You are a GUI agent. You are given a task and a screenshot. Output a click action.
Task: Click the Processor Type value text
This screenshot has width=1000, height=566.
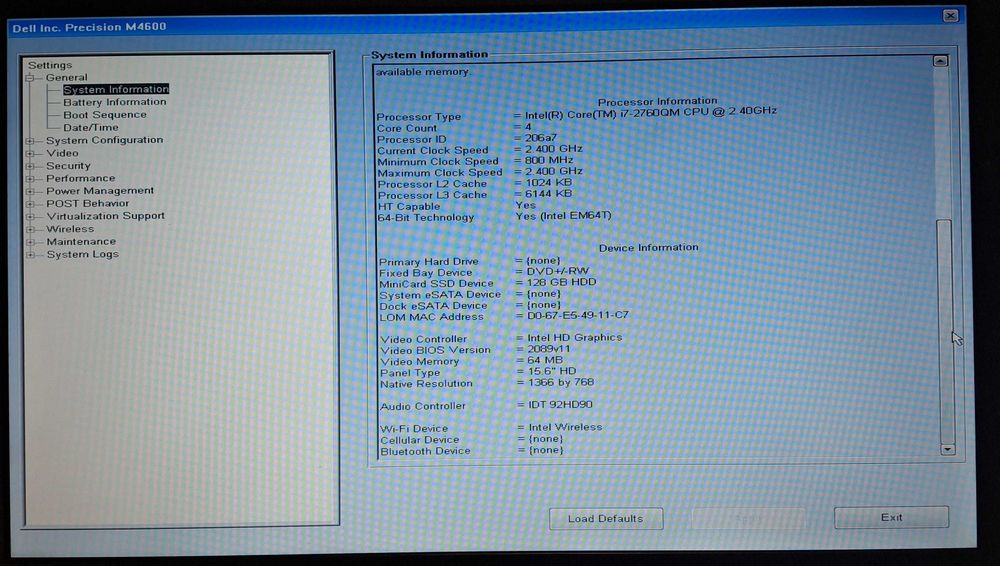click(651, 113)
